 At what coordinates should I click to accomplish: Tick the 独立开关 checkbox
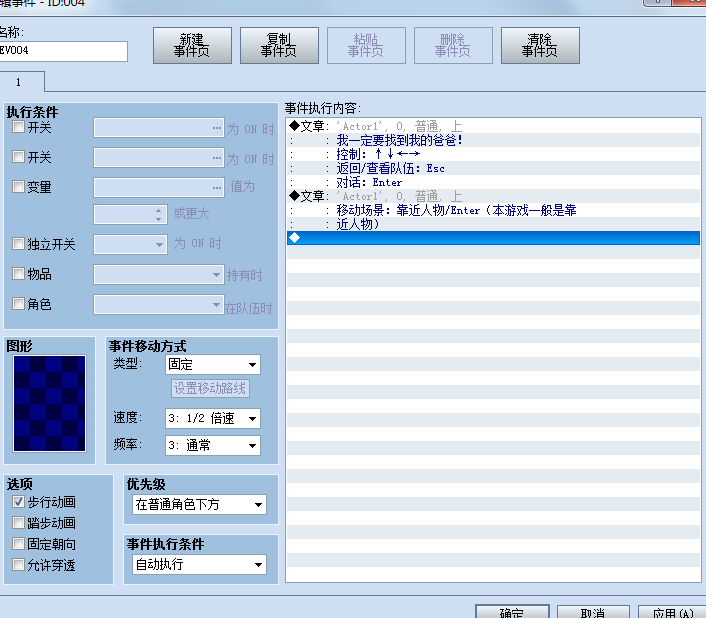click(18, 244)
